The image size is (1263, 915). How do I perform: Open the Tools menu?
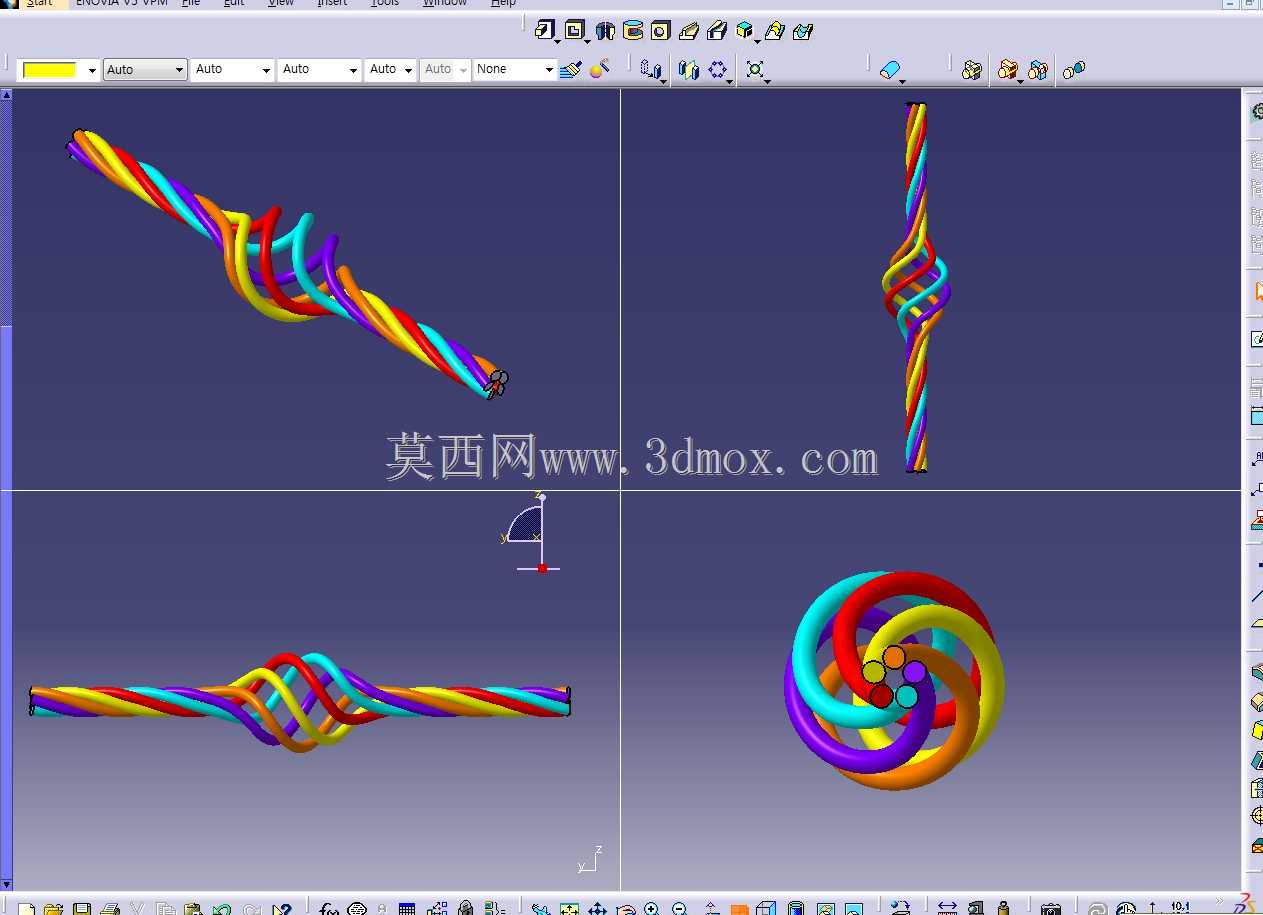coord(385,3)
